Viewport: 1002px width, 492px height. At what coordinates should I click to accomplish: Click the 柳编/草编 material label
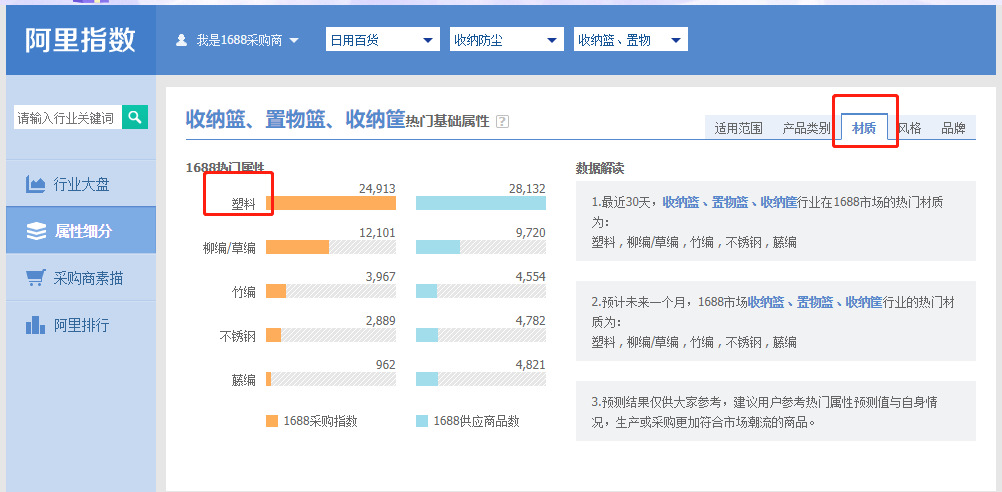click(229, 248)
